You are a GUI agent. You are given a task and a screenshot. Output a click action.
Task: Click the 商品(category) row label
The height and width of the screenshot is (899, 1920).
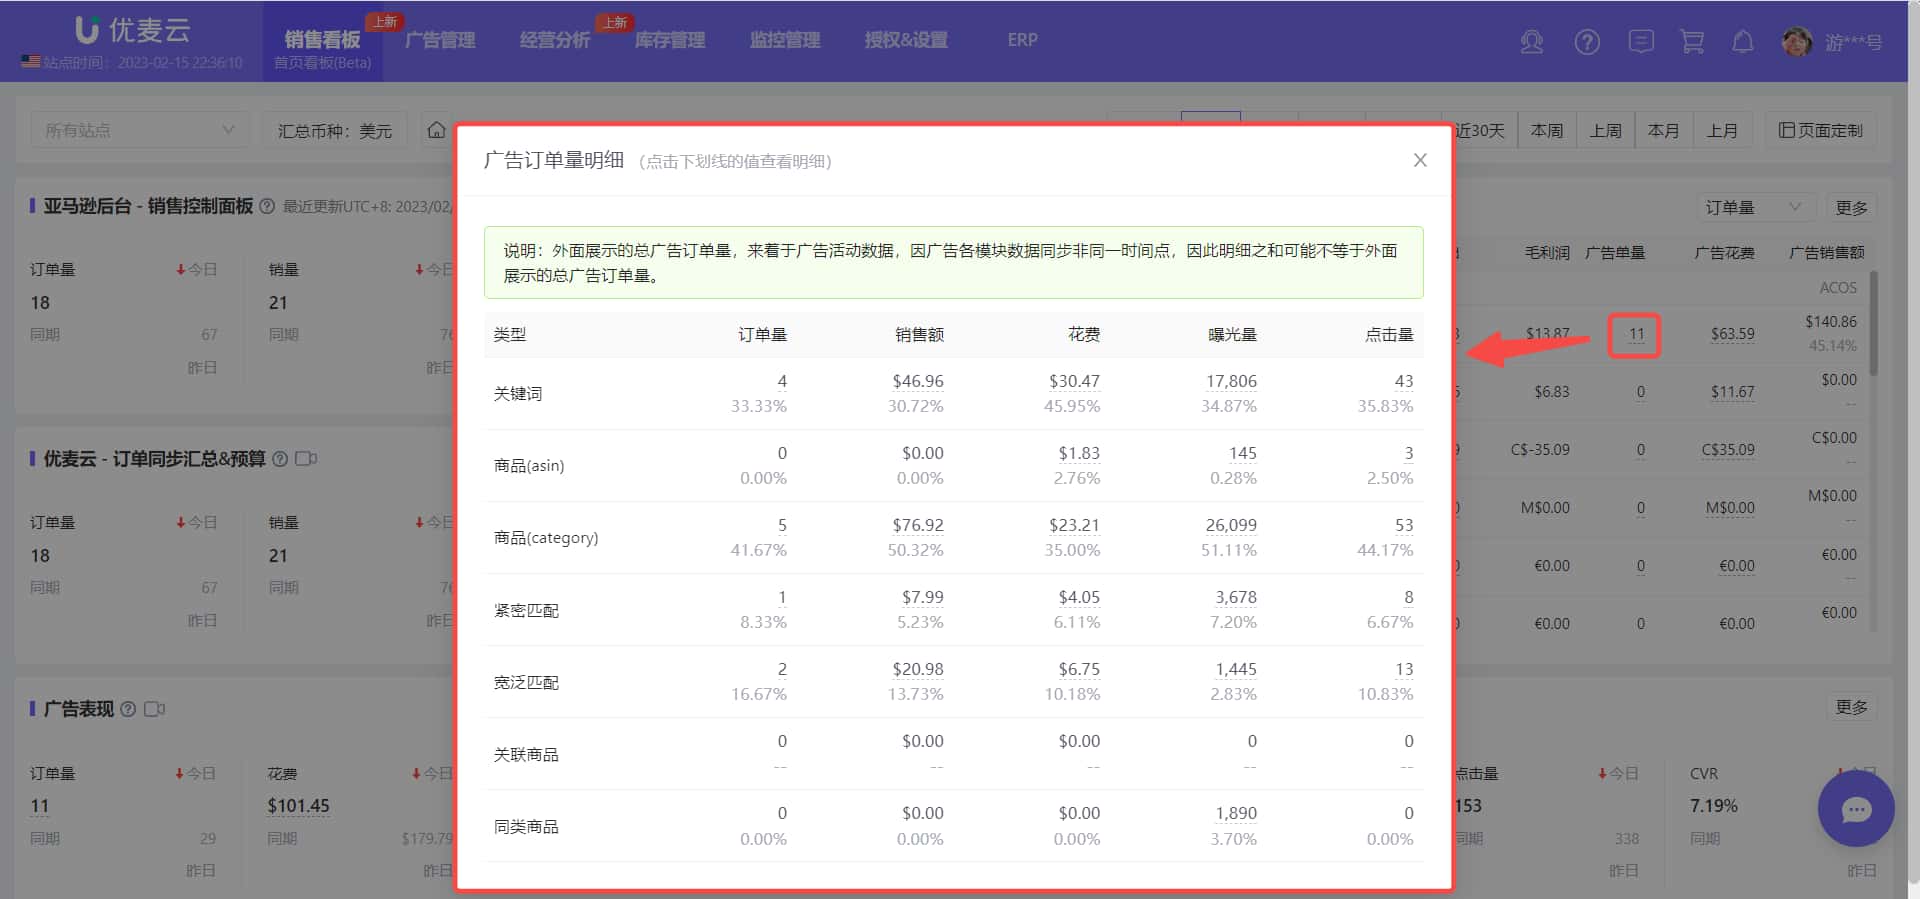(546, 538)
